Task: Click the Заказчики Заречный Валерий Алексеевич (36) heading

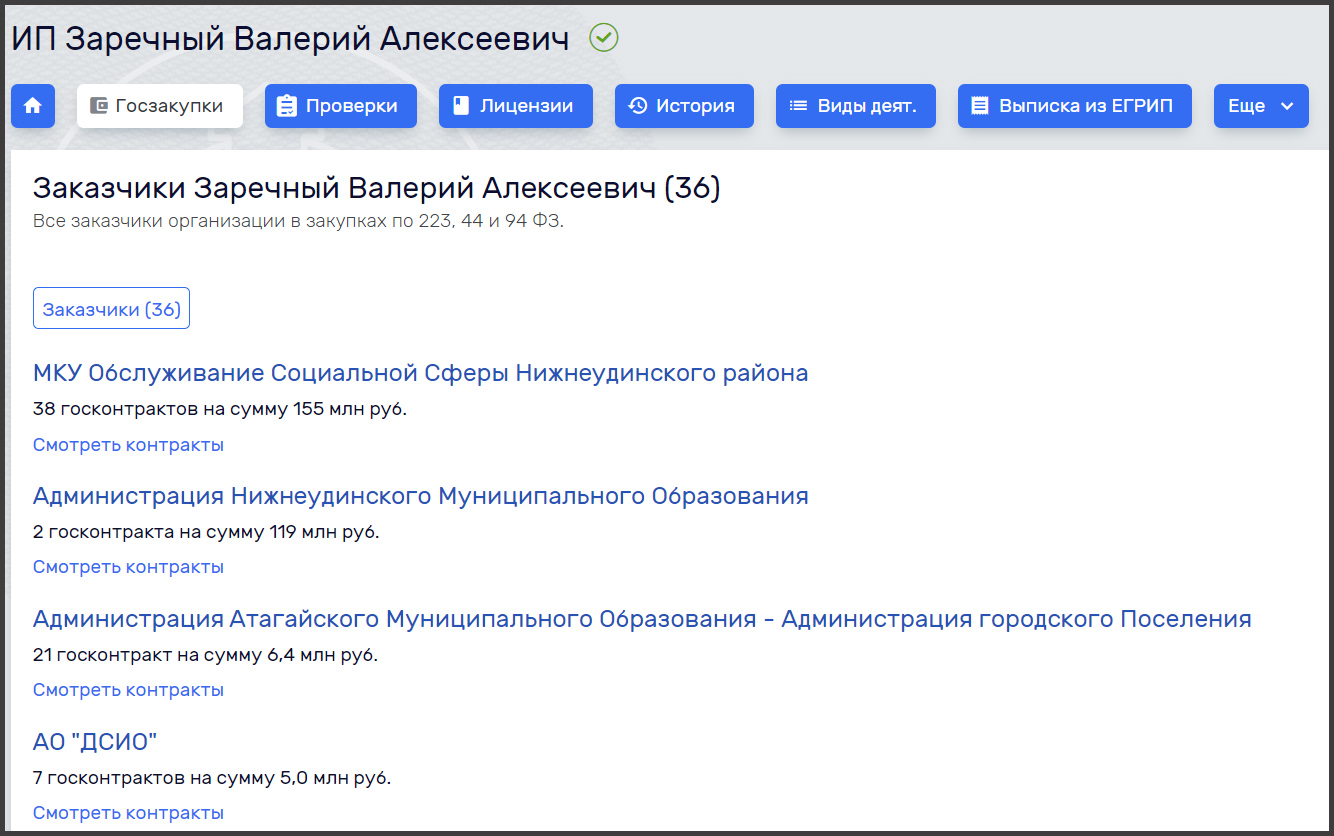Action: click(x=377, y=188)
